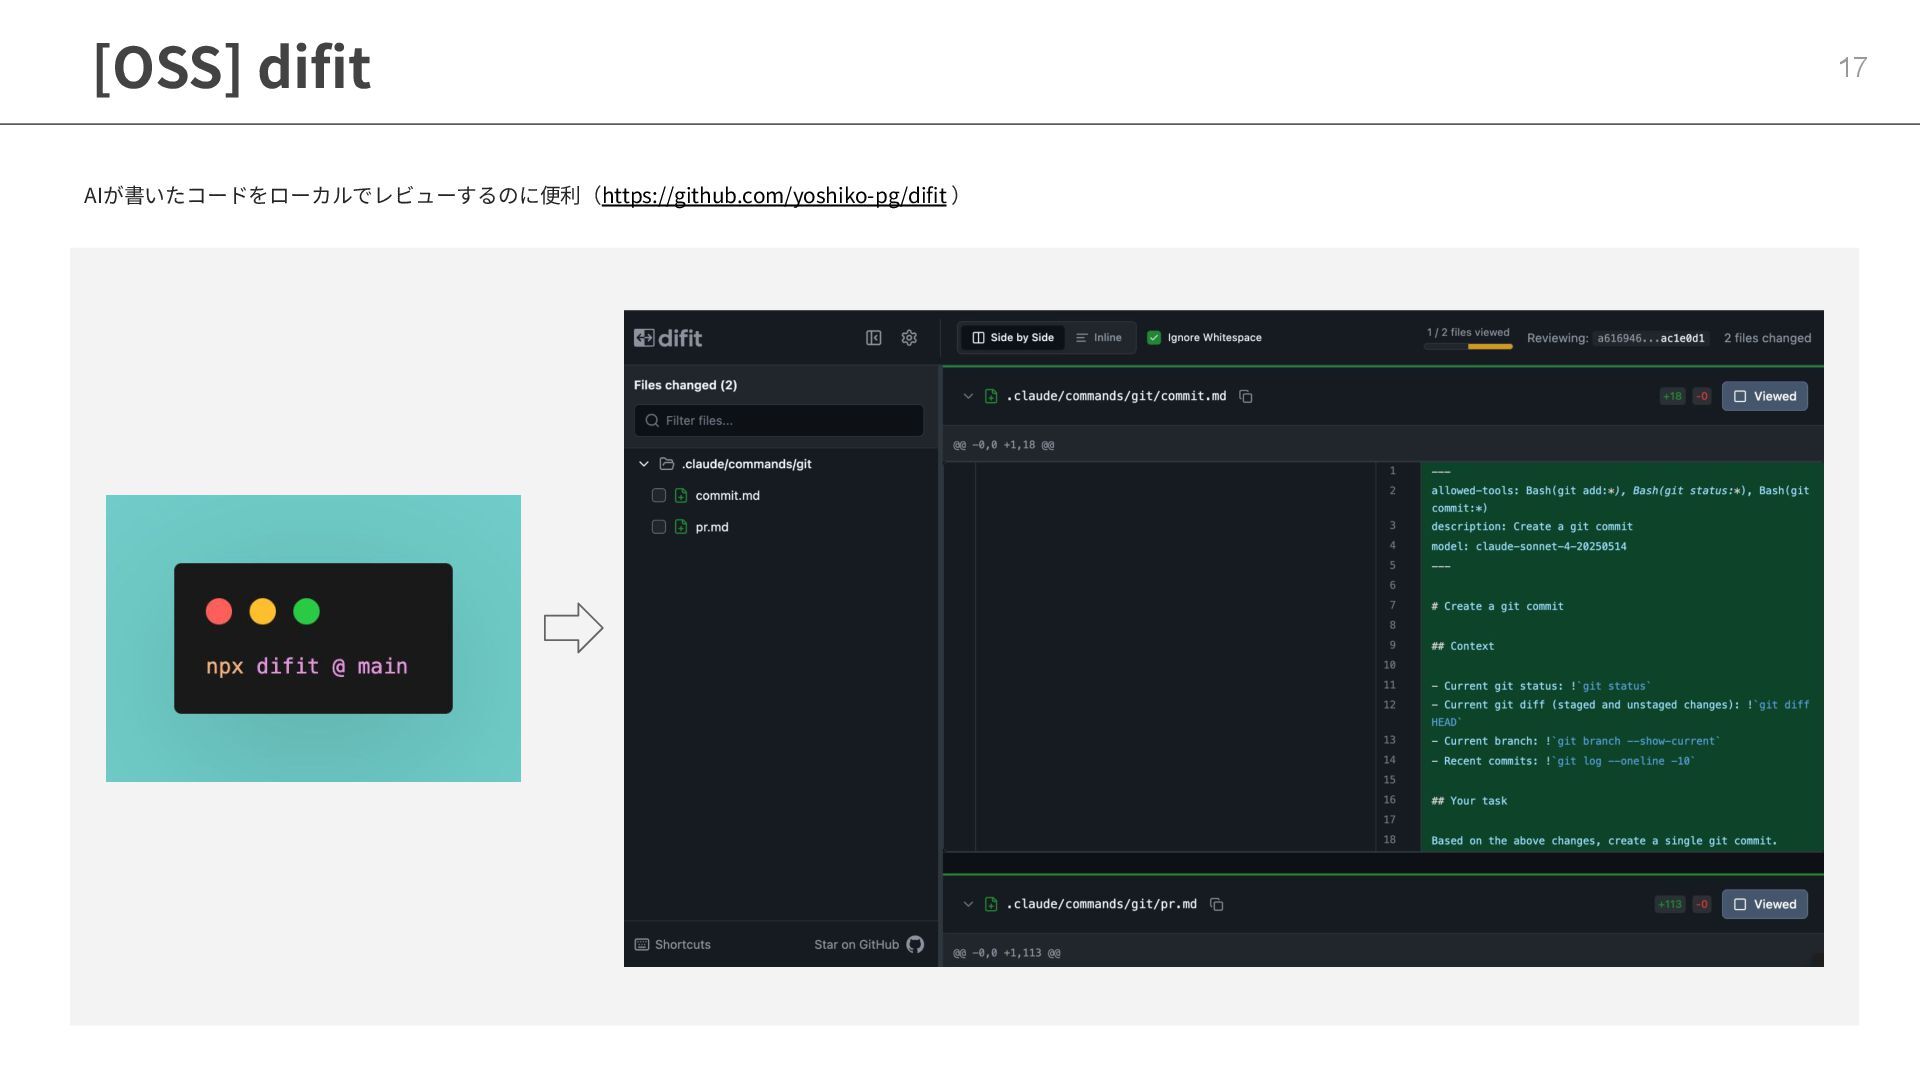Click the '2 files changed' label
Viewport: 1920px width, 1080px height.
(x=1767, y=338)
